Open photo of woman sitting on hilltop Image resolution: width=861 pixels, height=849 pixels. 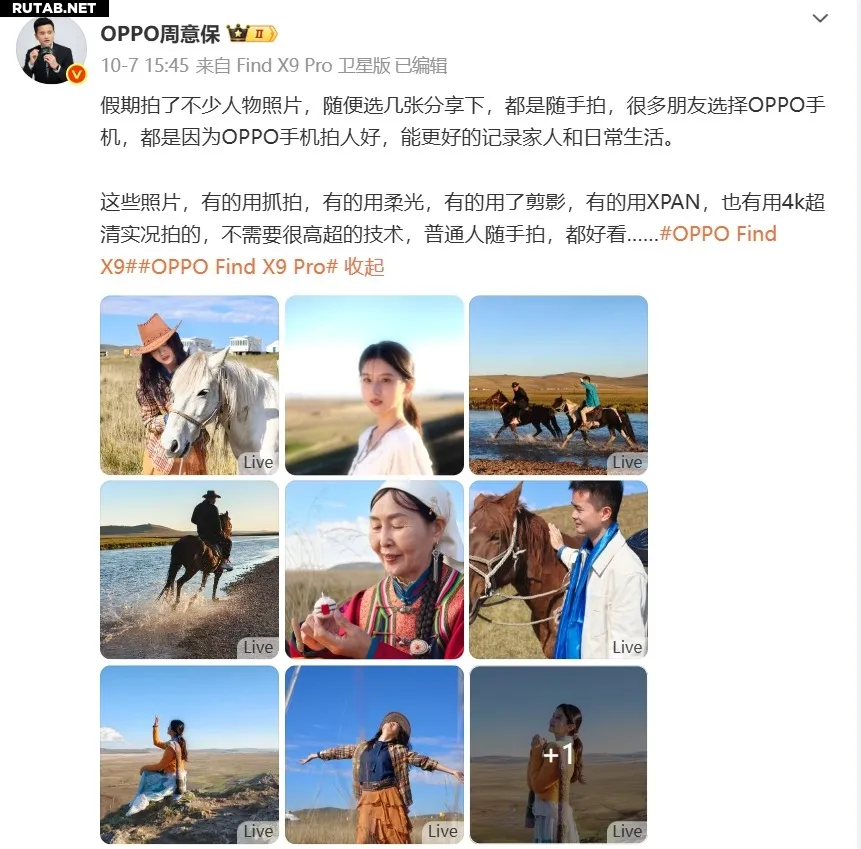click(189, 755)
